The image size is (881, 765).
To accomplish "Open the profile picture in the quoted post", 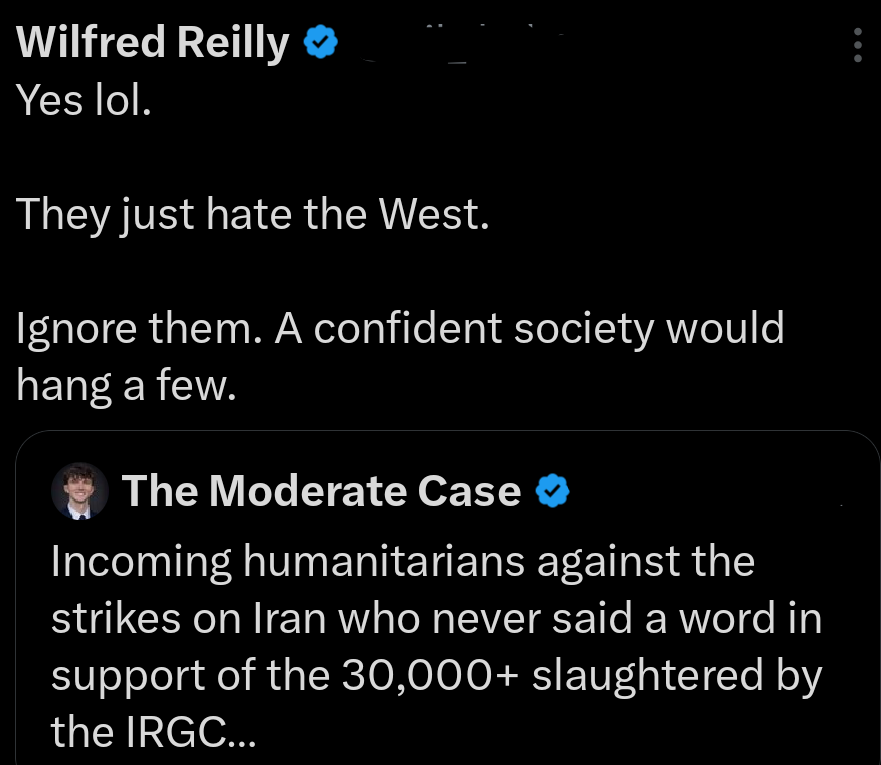I will 81,491.
